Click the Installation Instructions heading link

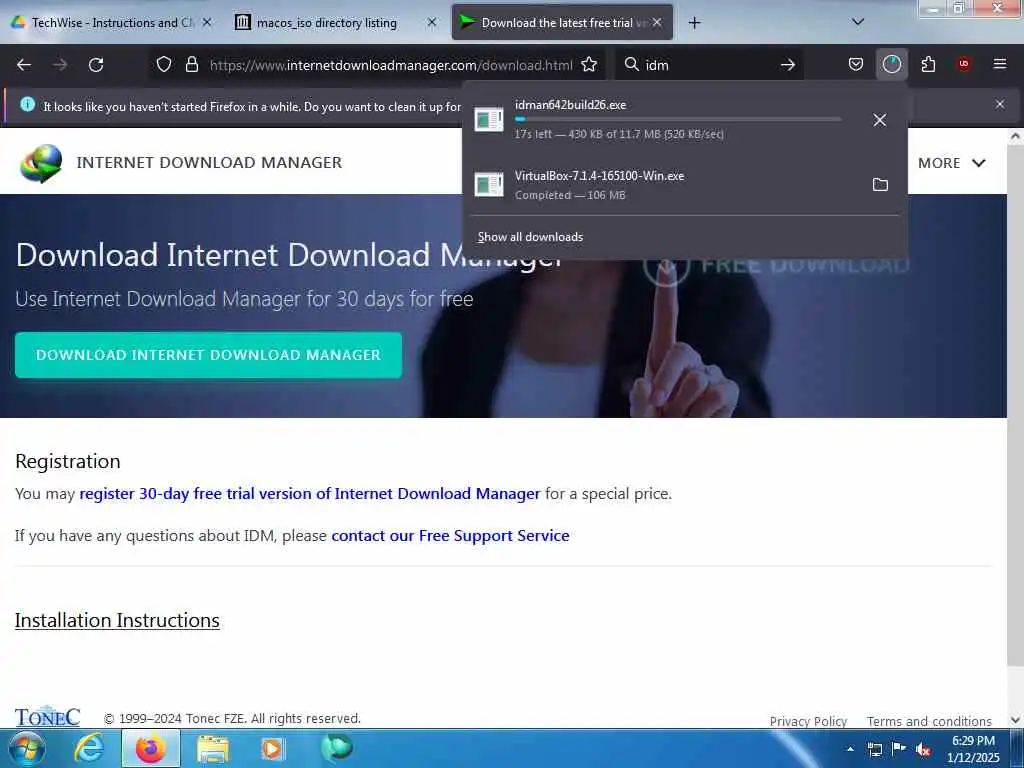(117, 620)
